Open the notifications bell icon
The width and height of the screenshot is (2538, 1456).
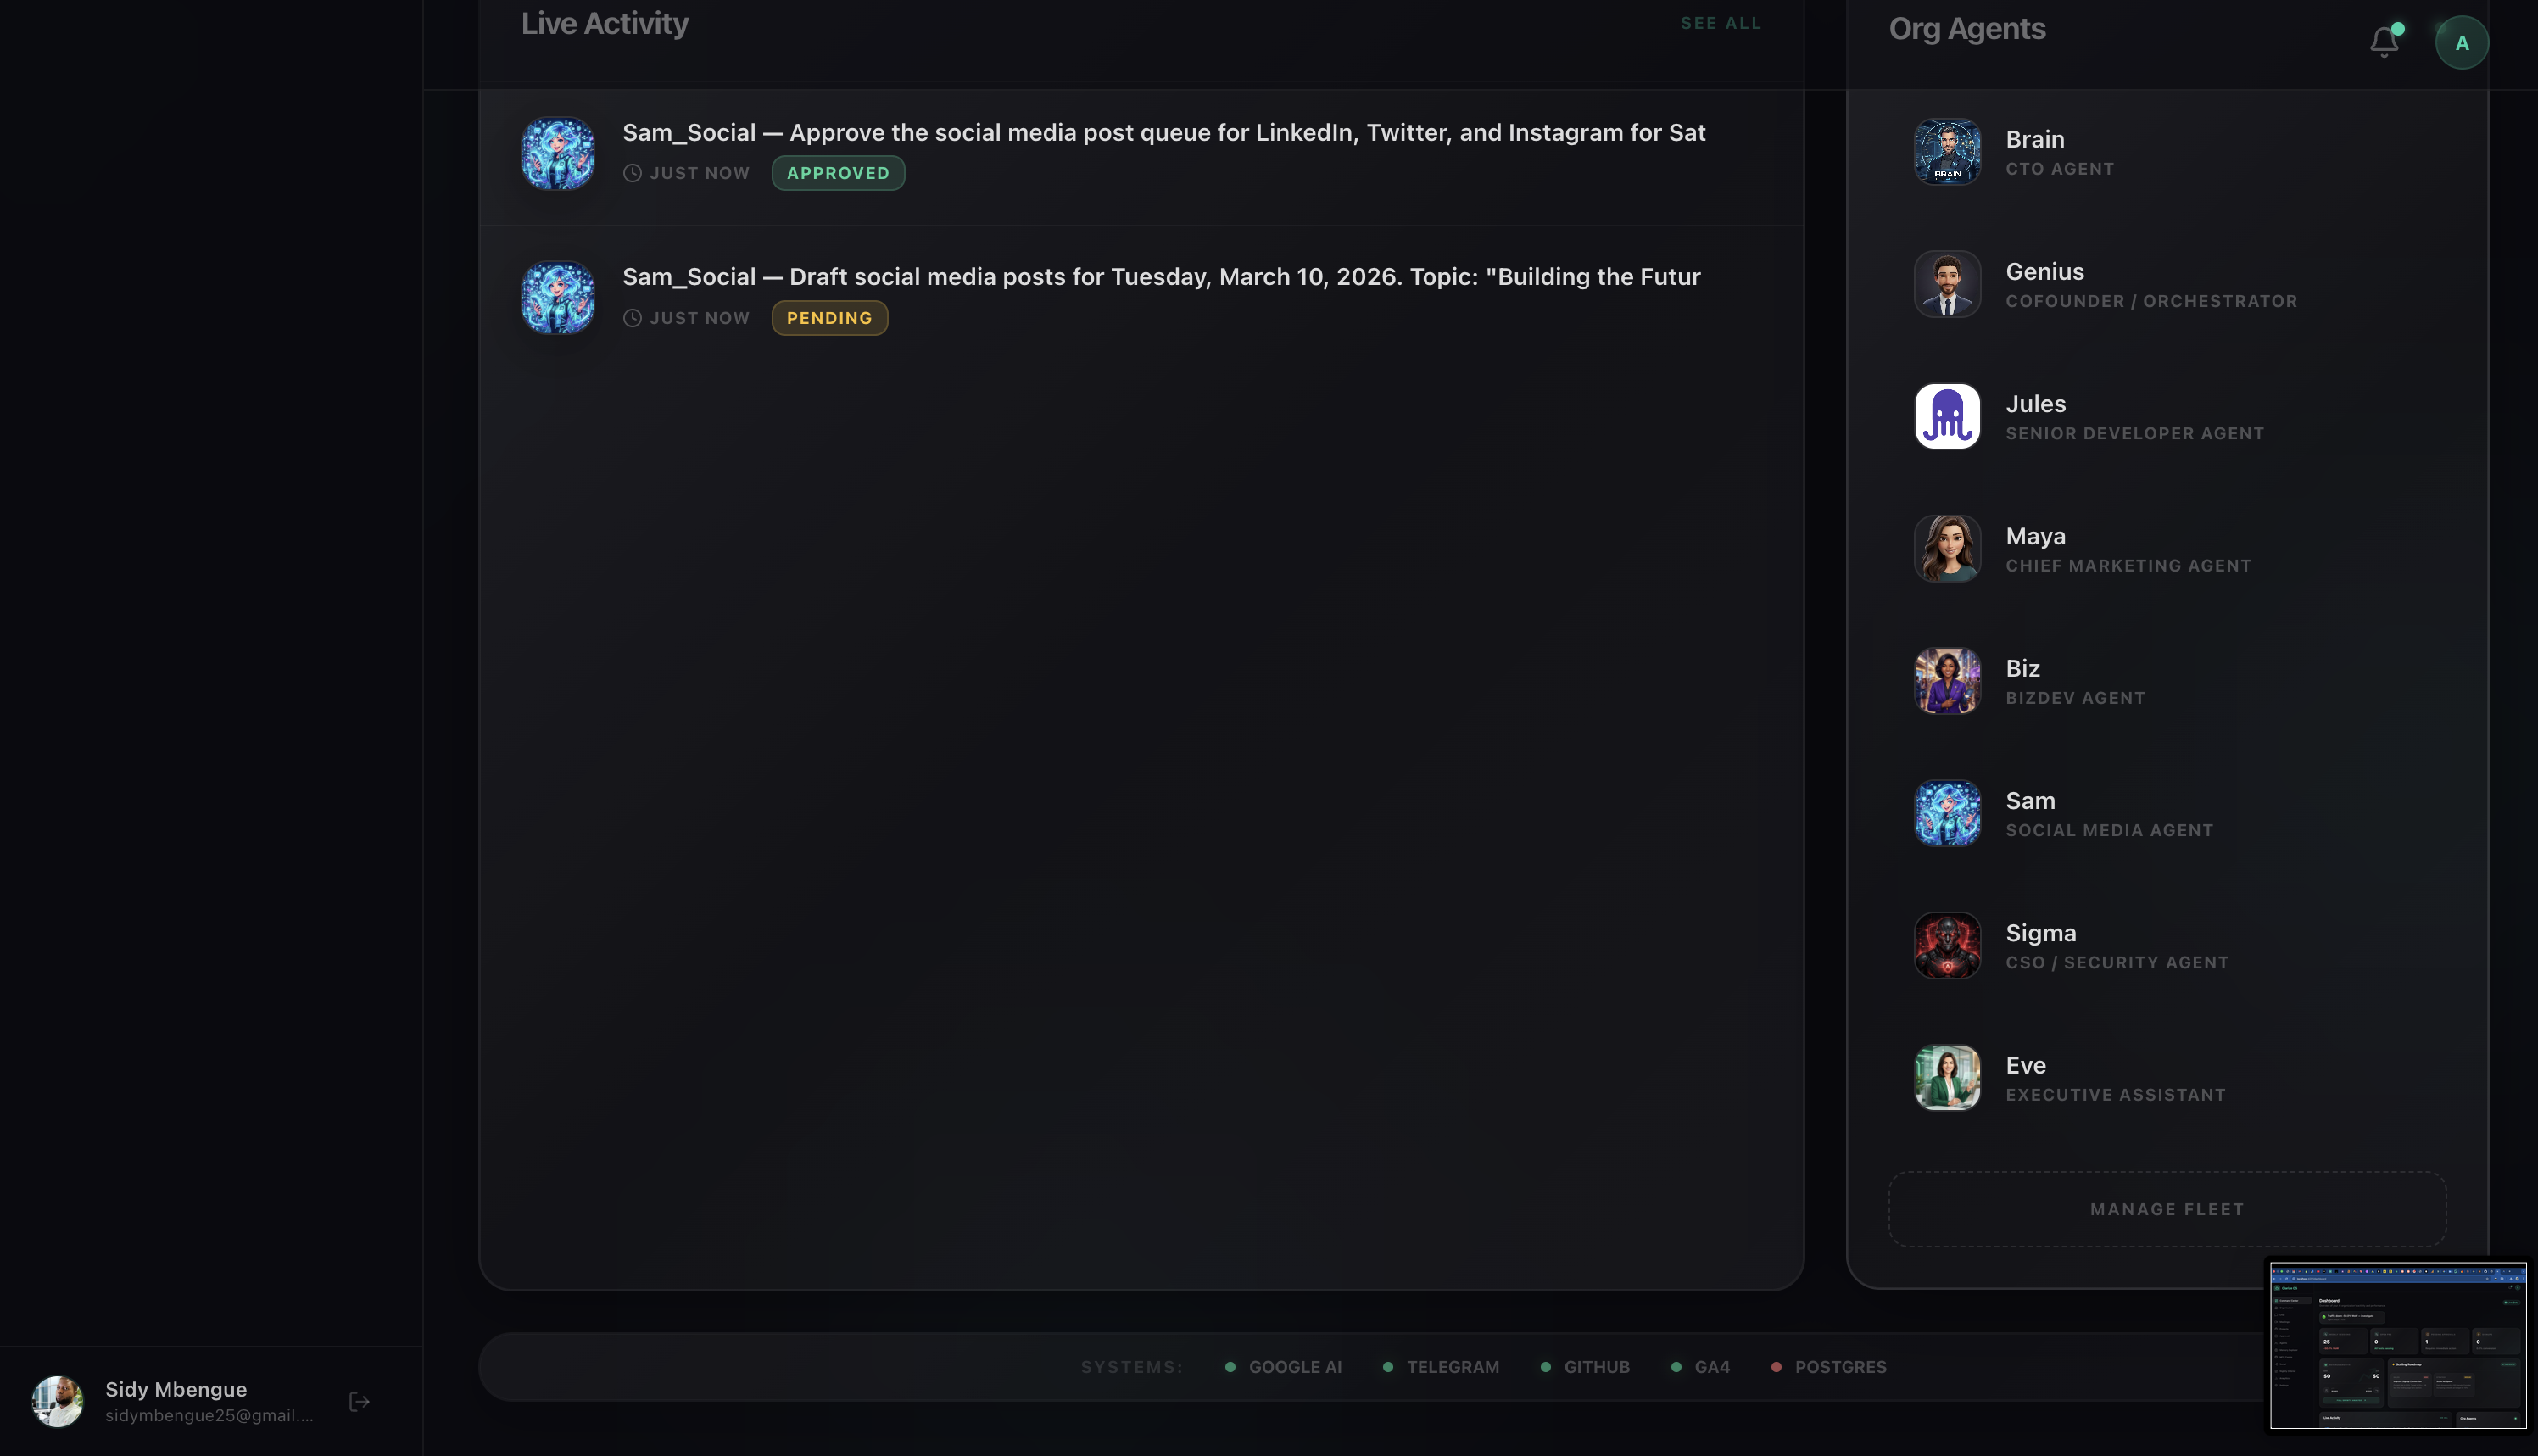pos(2384,42)
